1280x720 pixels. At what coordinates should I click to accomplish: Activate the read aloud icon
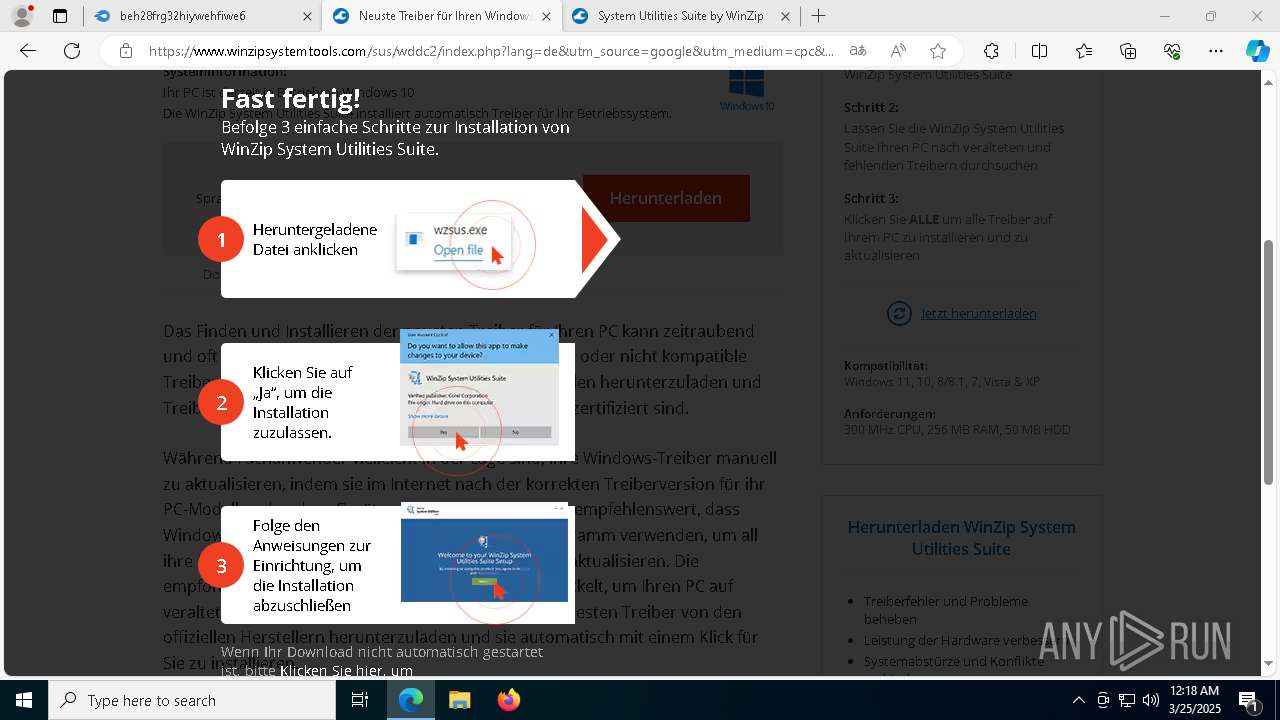898,51
